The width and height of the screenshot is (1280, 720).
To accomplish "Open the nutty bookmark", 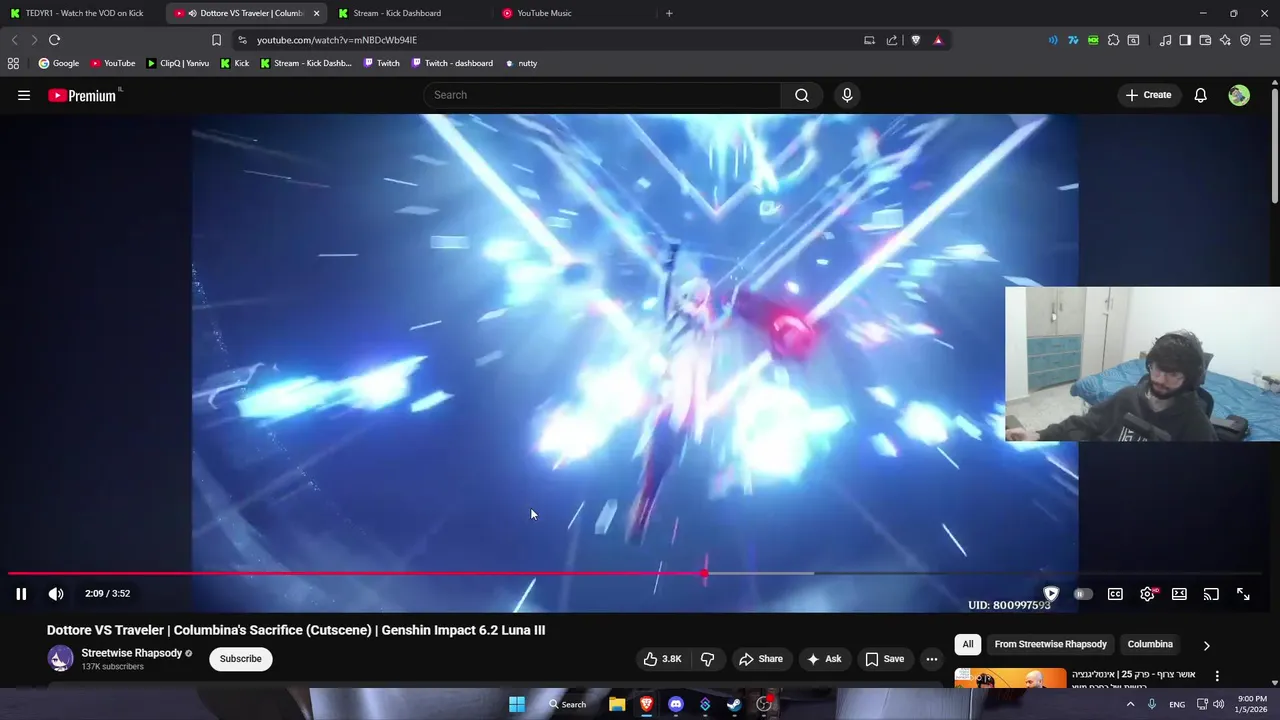I will [x=521, y=63].
